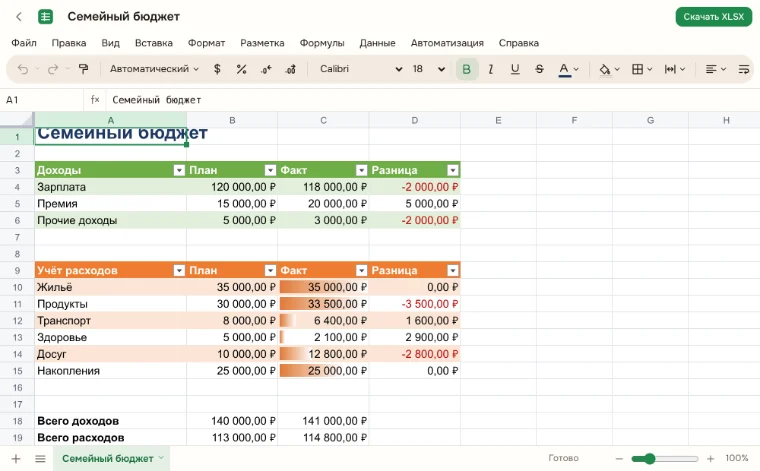
Task: Open sheet tab options chevron
Action: click(x=161, y=458)
